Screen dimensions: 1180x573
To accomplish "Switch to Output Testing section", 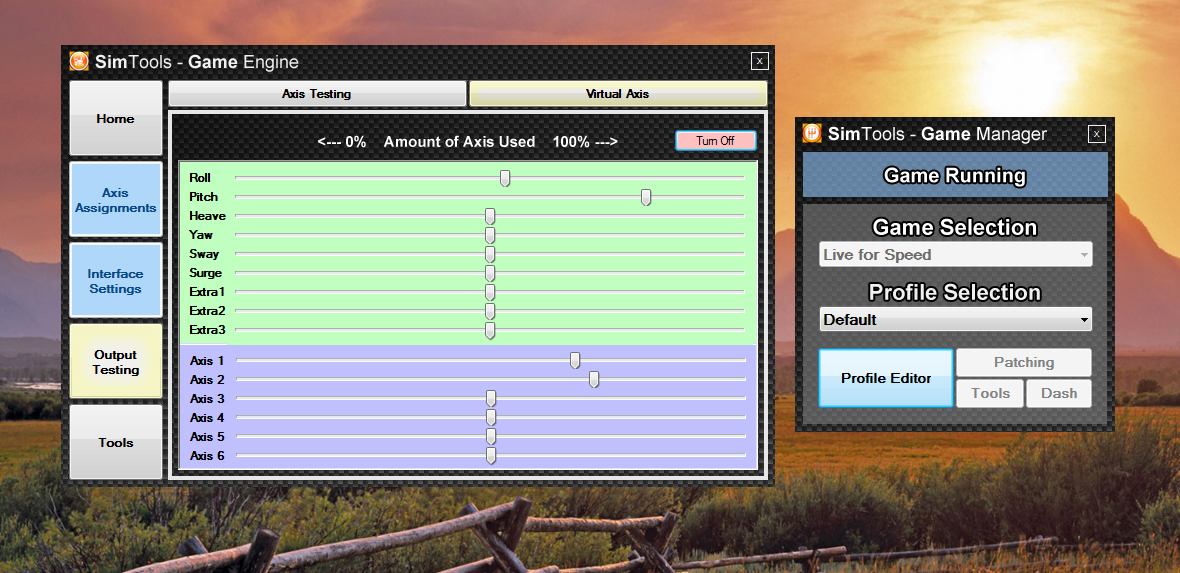I will pyautogui.click(x=116, y=361).
